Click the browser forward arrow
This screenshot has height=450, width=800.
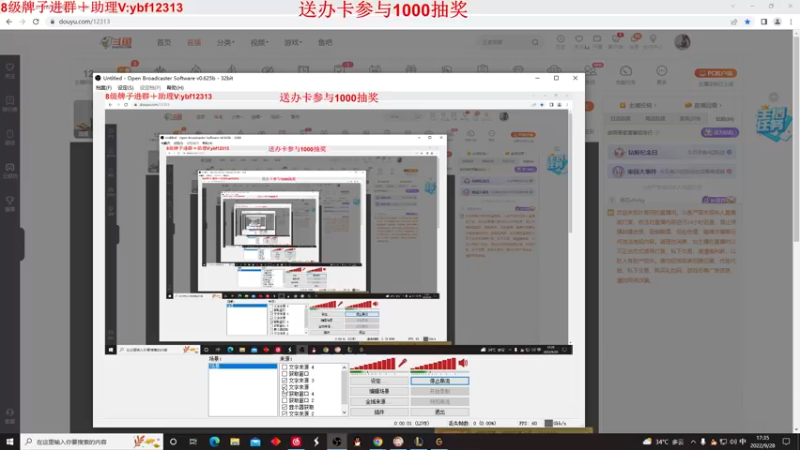pos(22,21)
